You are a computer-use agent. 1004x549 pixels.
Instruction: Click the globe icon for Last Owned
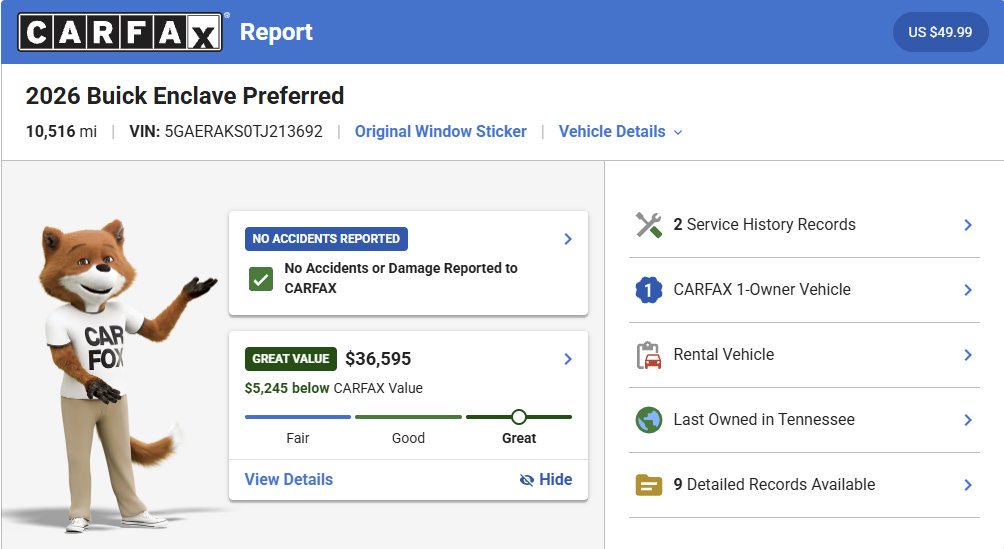pyautogui.click(x=649, y=420)
